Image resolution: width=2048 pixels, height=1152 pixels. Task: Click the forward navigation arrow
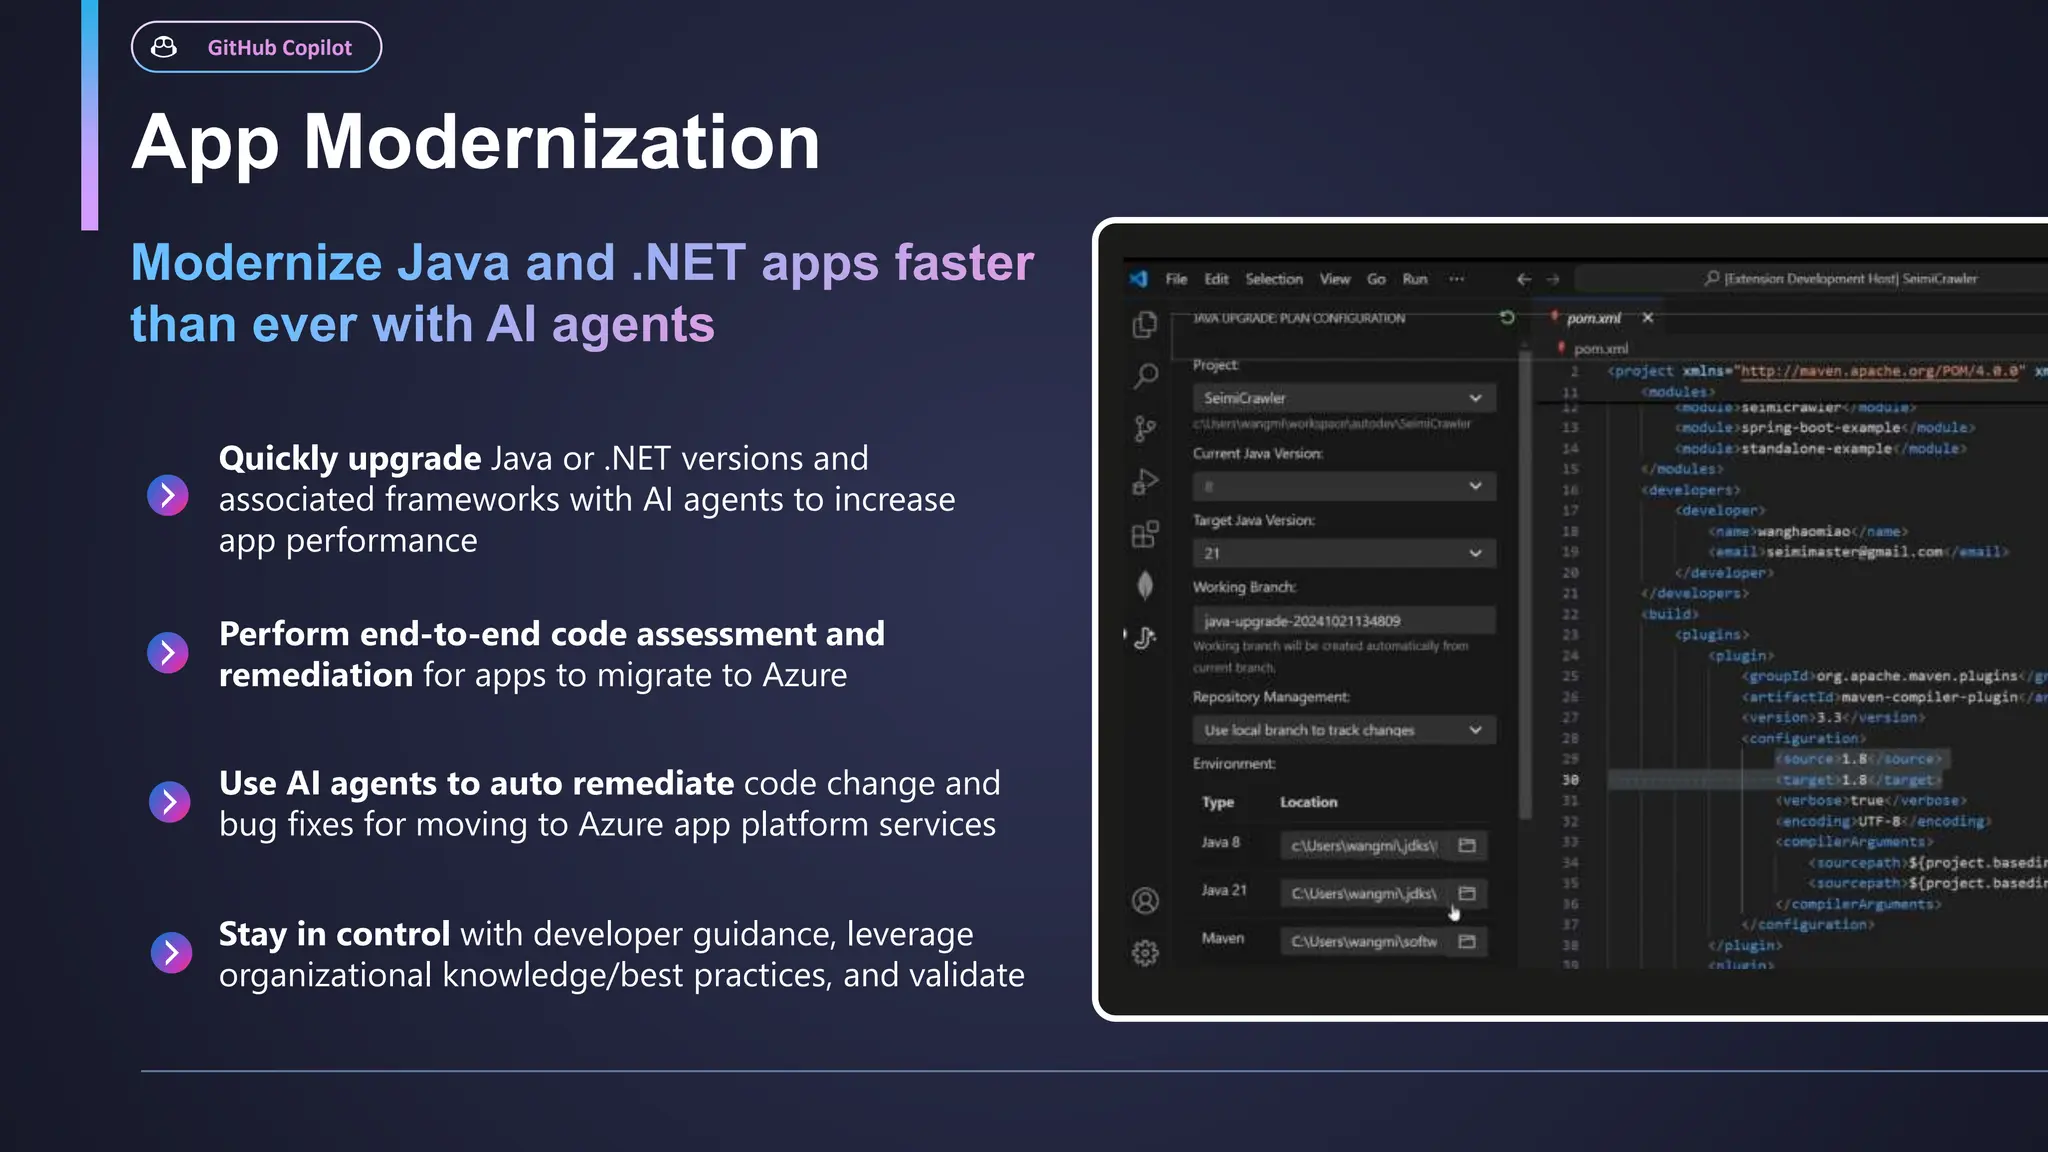(1553, 279)
